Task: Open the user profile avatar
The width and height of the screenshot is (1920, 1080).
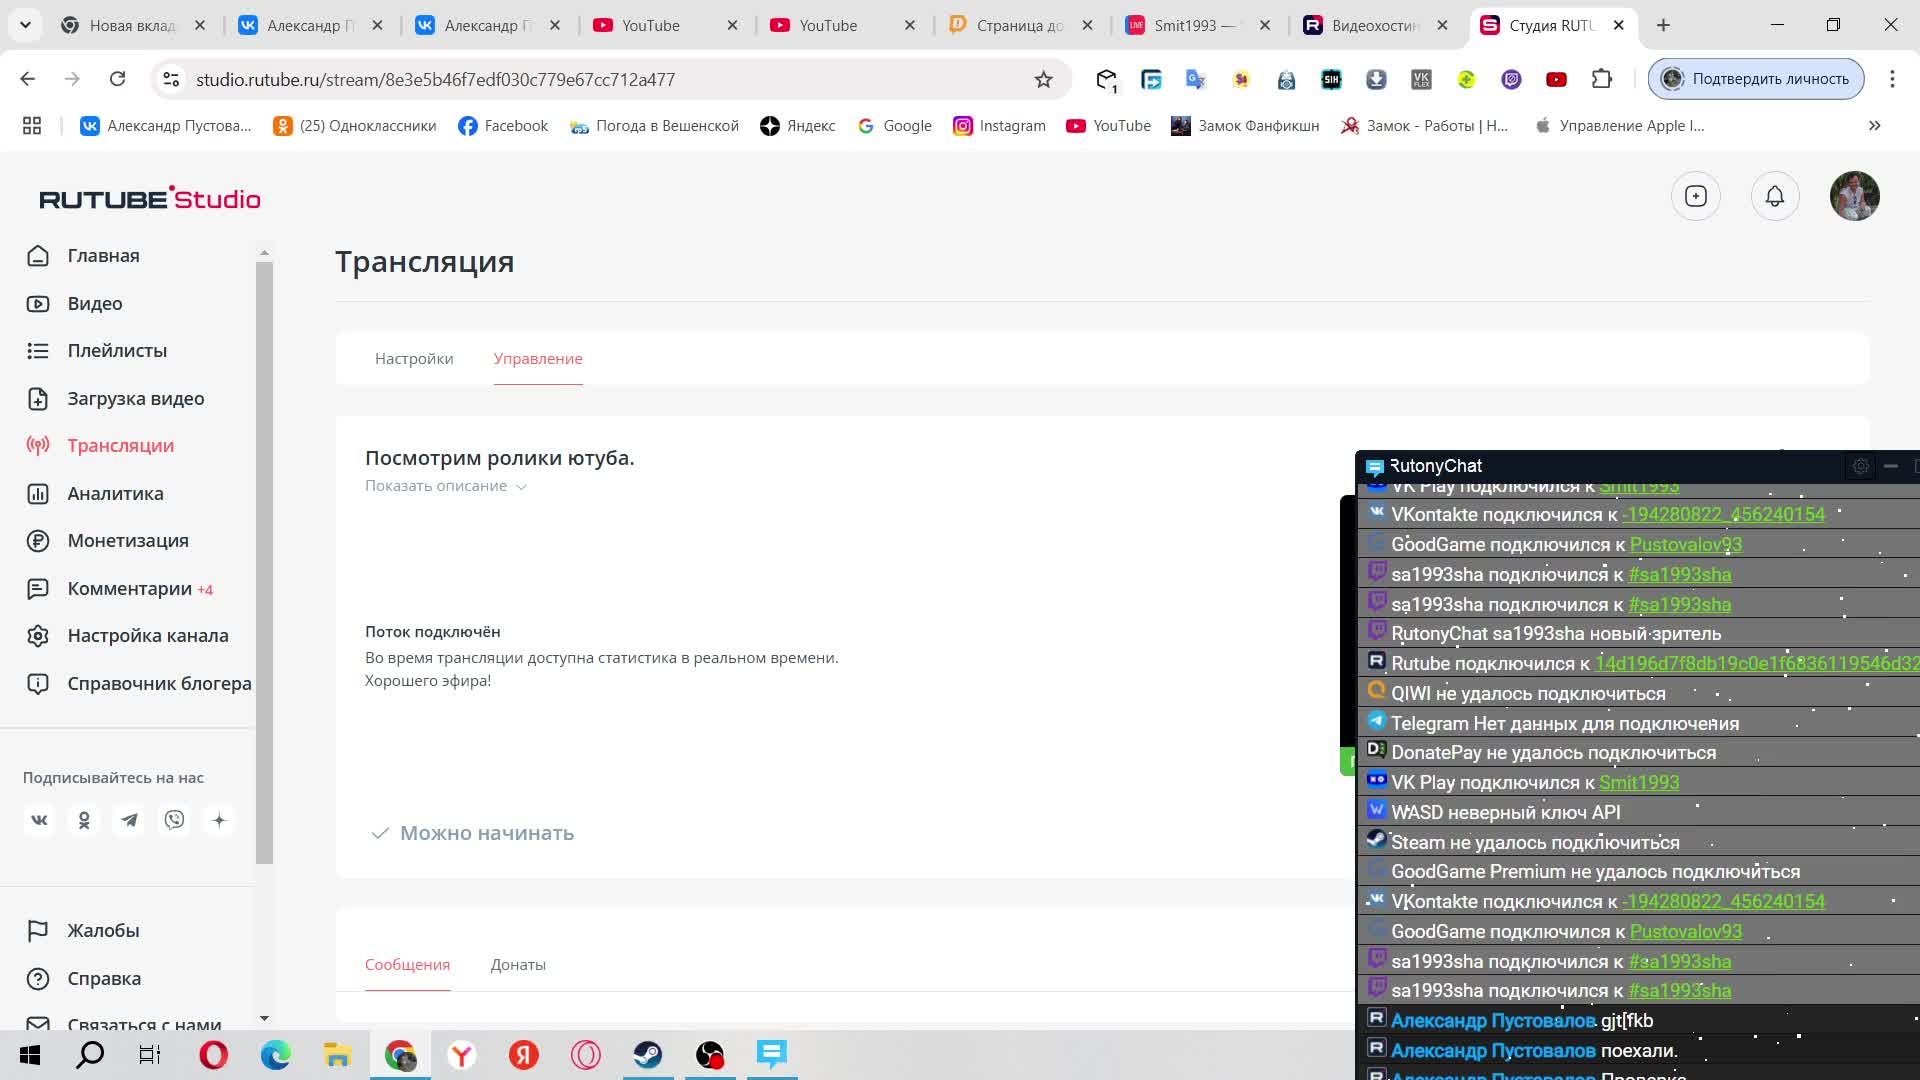Action: [1854, 196]
